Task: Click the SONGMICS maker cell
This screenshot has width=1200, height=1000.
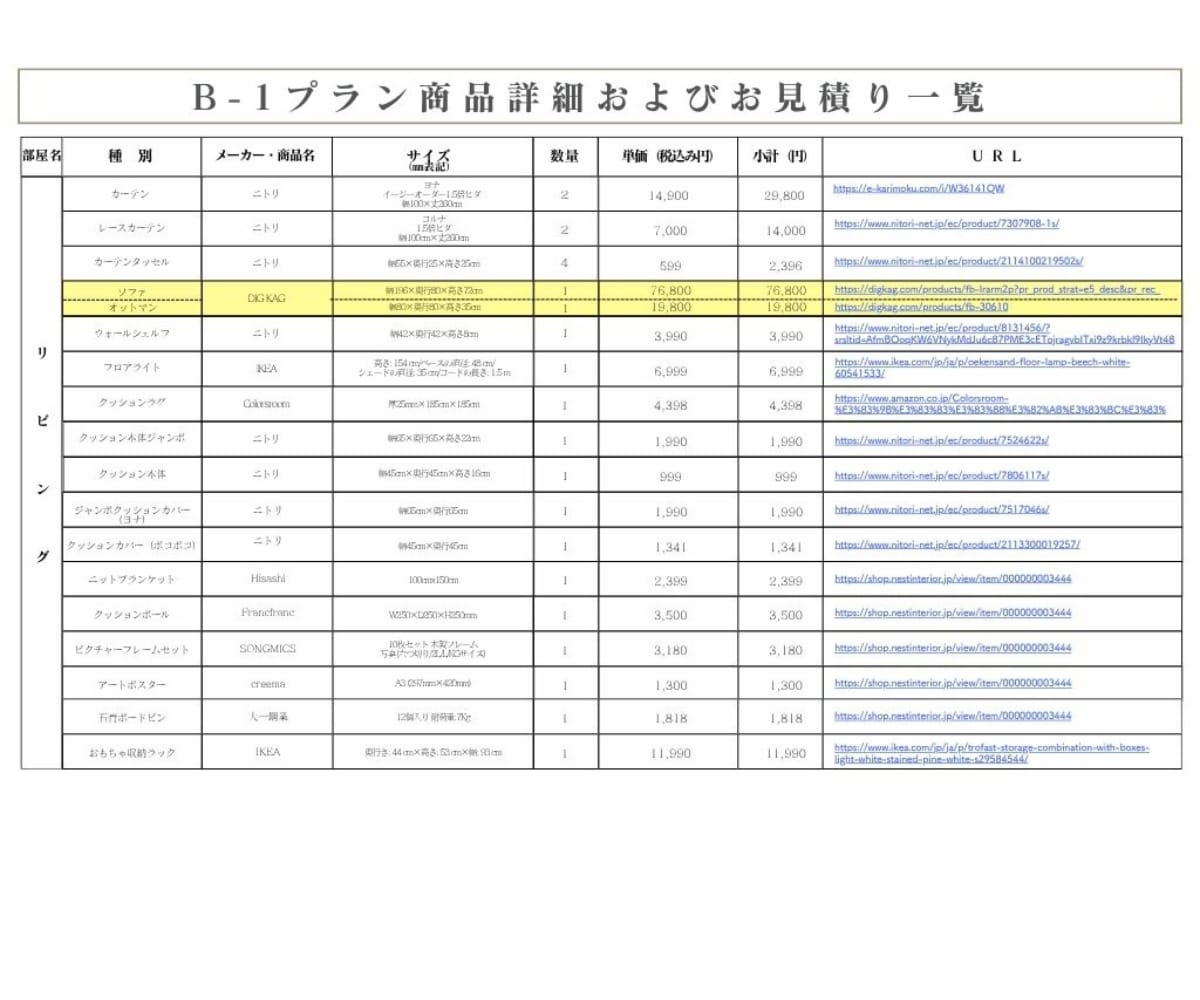Action: 266,649
